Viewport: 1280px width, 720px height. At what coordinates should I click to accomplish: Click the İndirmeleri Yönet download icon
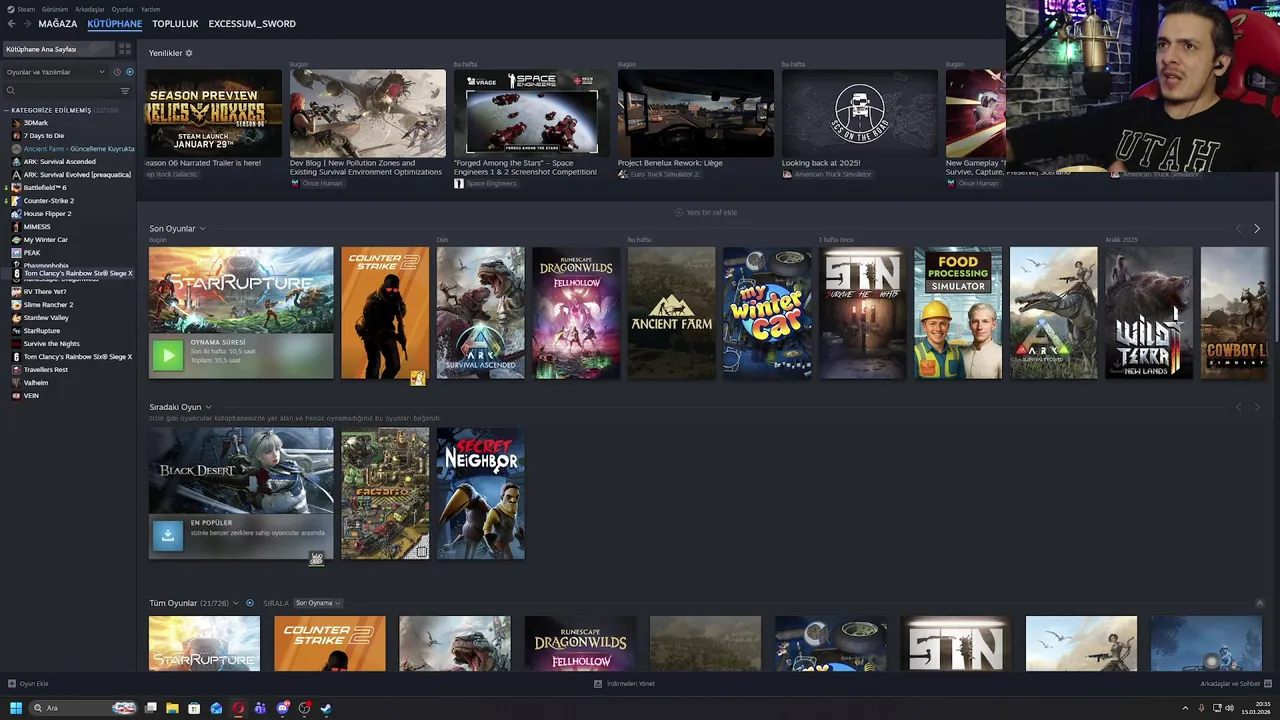tap(598, 684)
